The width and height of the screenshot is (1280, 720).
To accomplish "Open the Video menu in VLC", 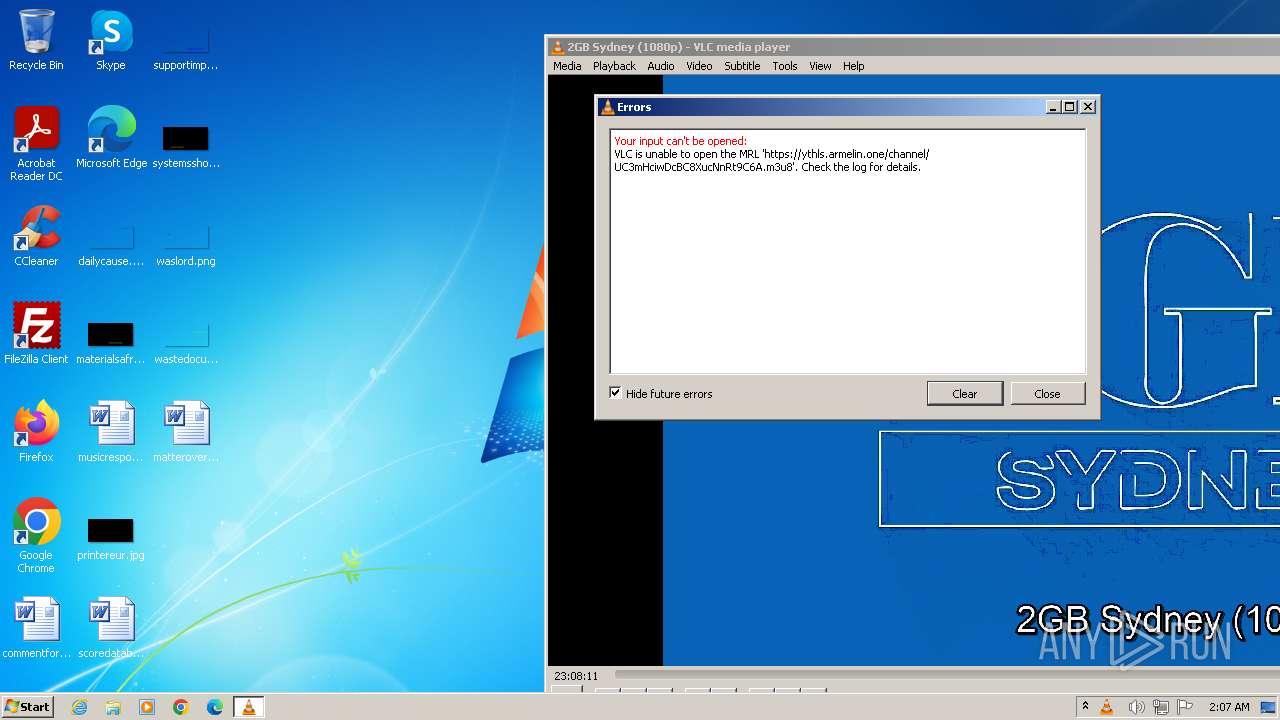I will pos(699,66).
